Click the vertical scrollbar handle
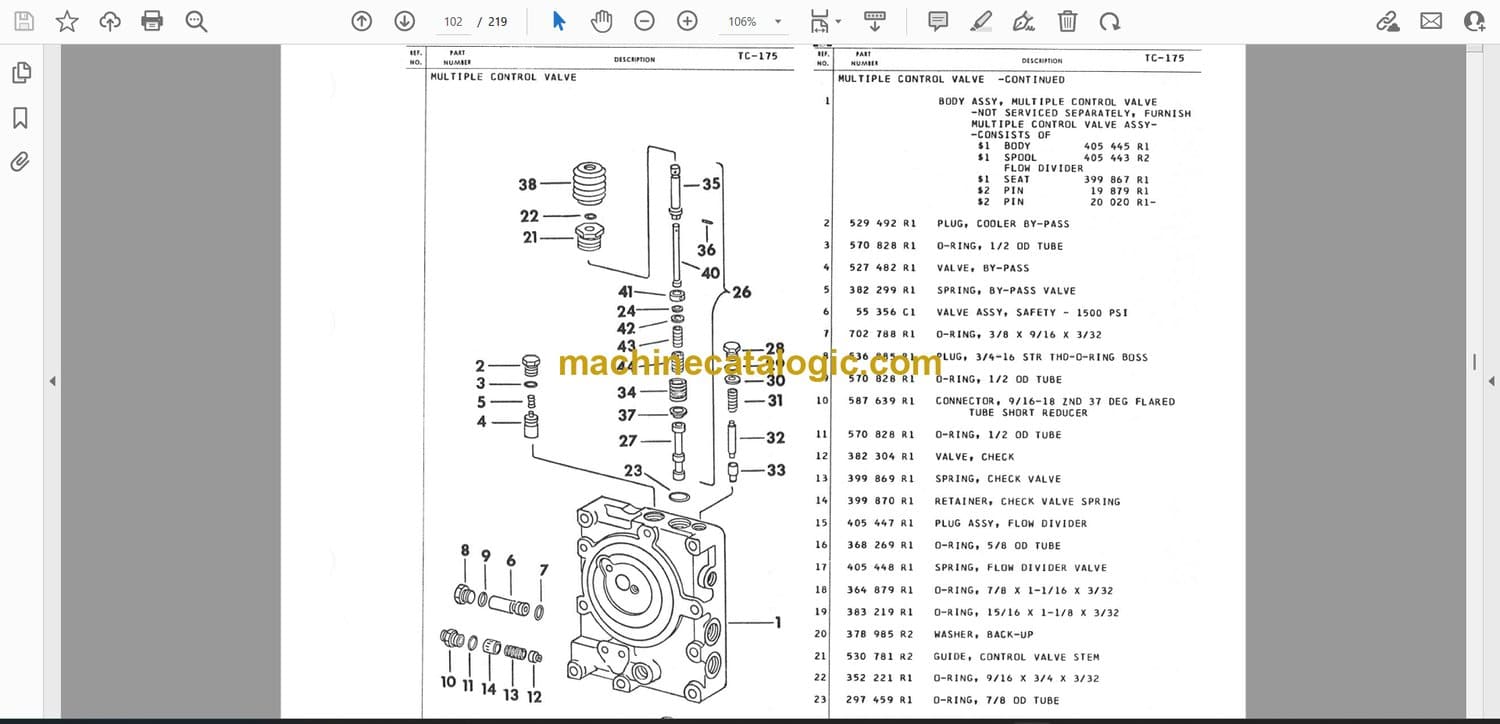 pyautogui.click(x=1474, y=361)
